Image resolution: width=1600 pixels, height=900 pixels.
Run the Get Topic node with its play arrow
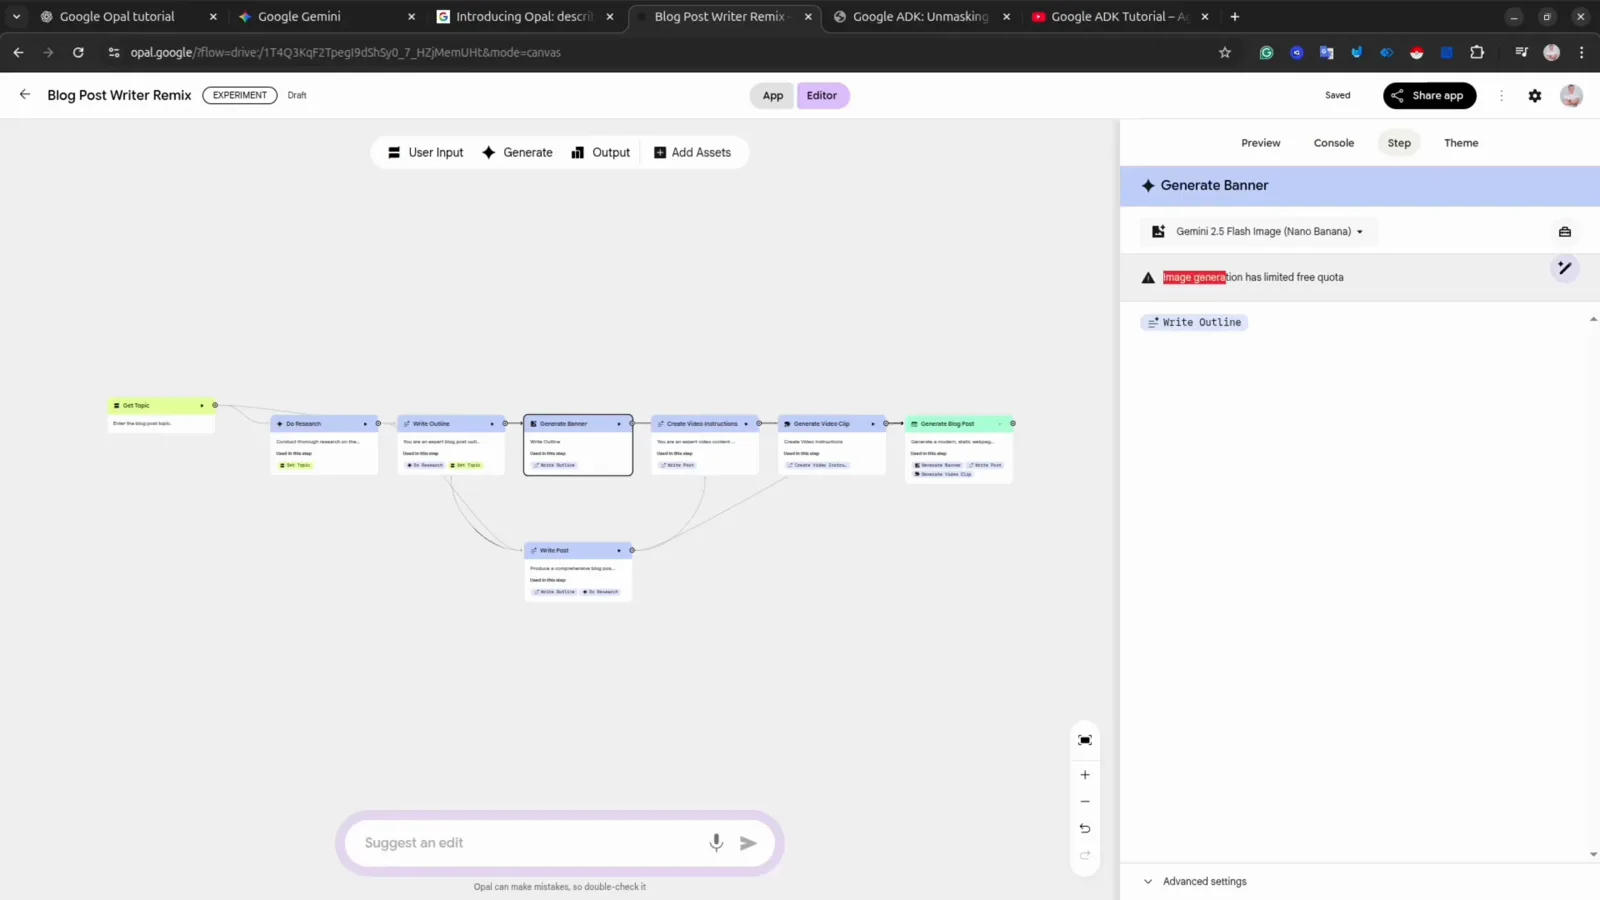tap(202, 406)
